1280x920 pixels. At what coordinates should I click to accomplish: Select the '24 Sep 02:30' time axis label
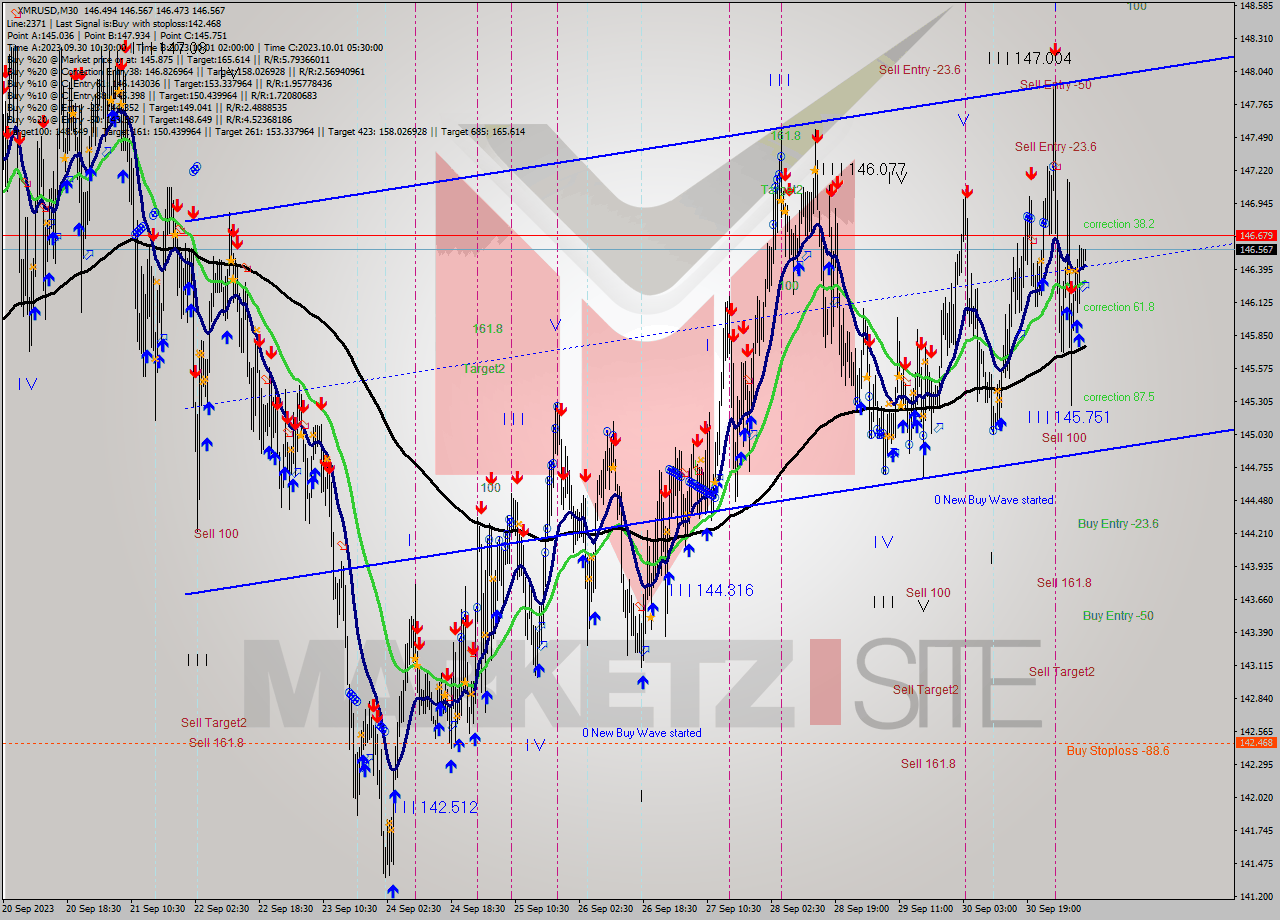[414, 909]
